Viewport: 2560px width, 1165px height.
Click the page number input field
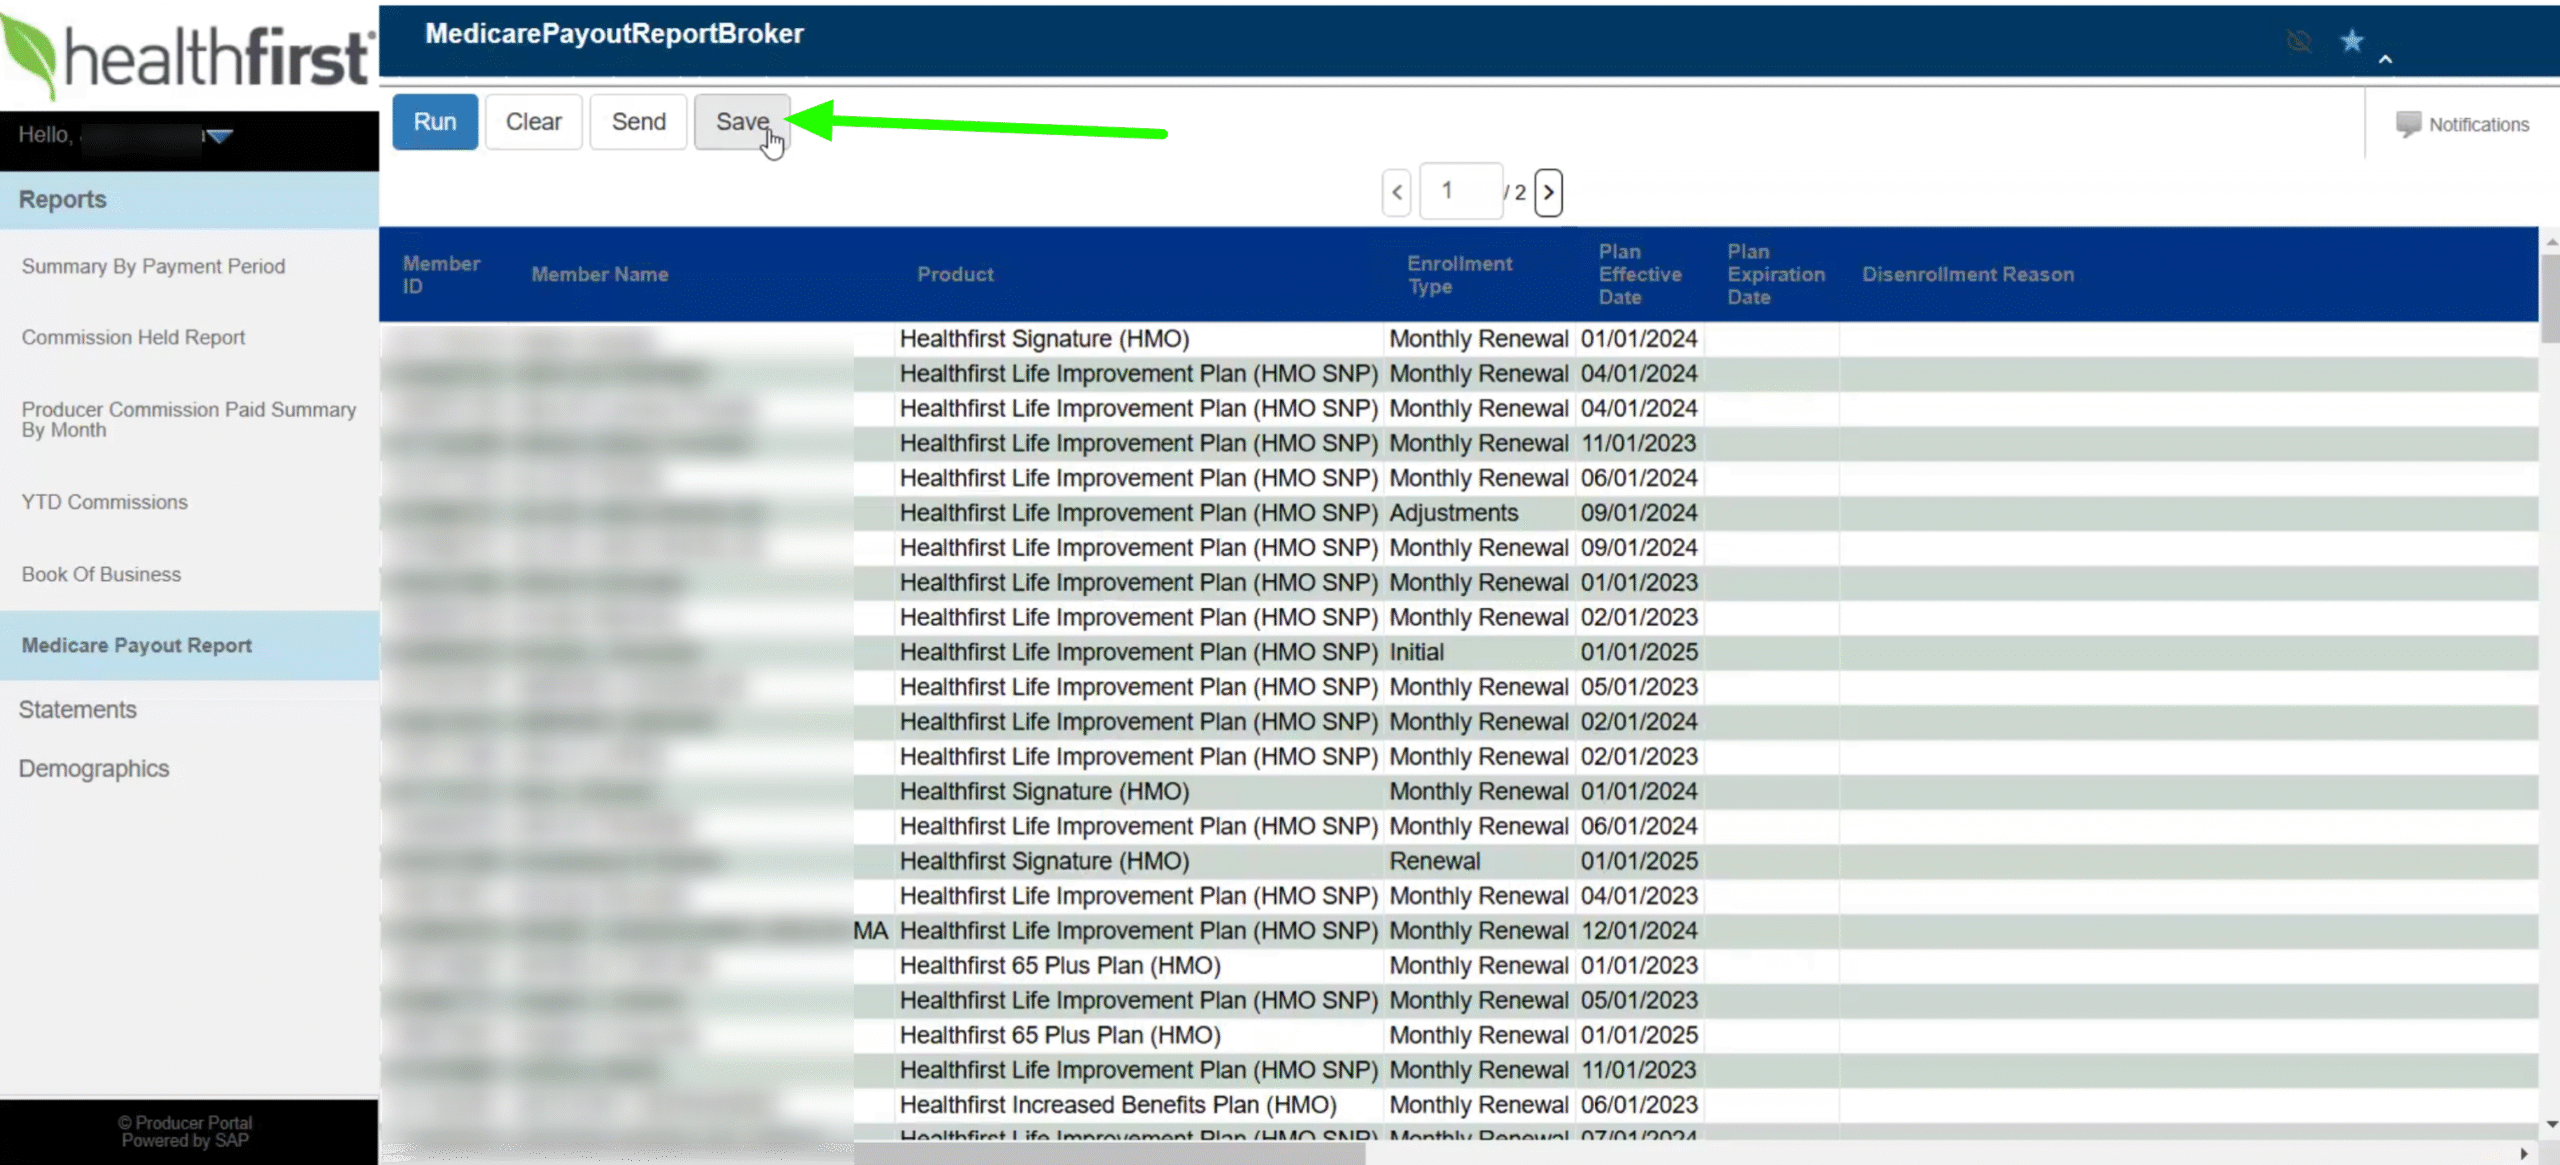[x=1461, y=191]
